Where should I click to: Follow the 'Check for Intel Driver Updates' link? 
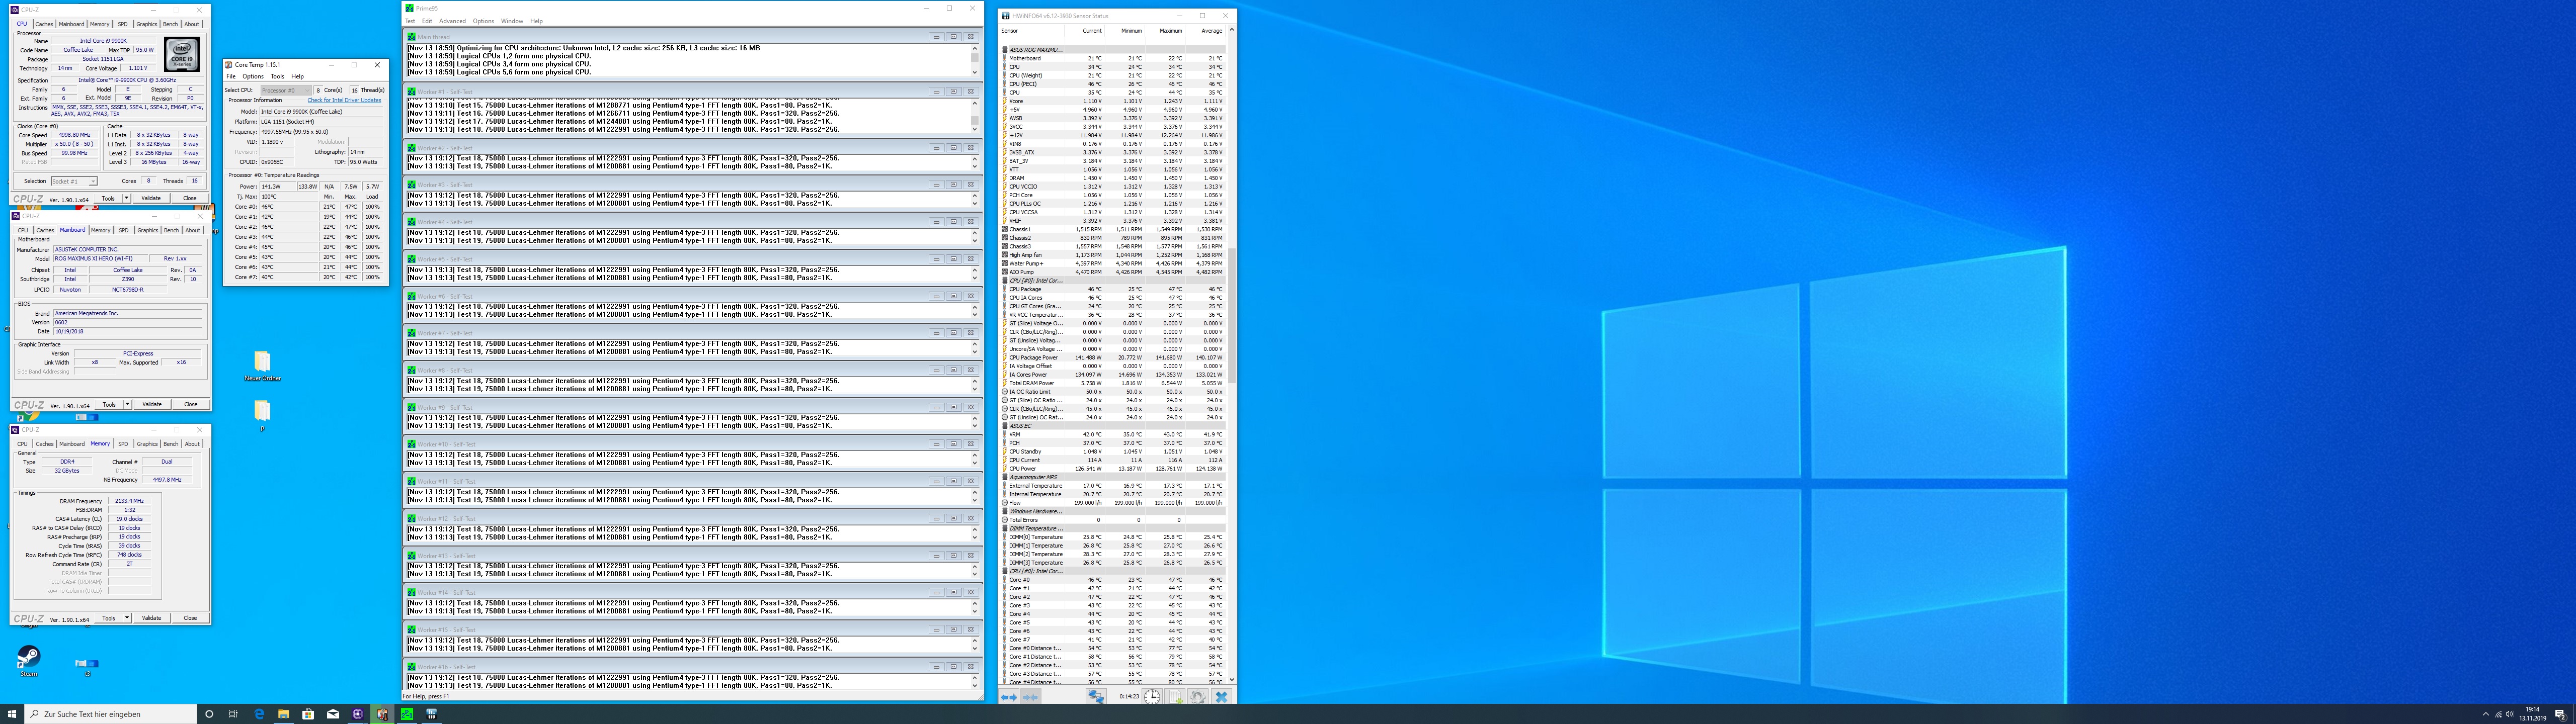pos(344,100)
